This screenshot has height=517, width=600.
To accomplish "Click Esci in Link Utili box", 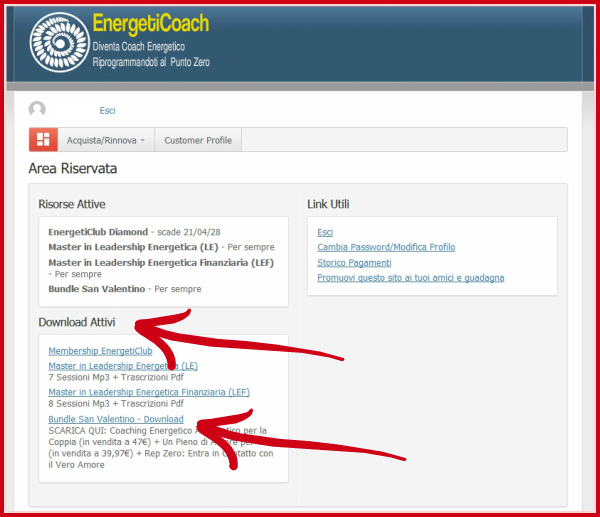I will [325, 232].
